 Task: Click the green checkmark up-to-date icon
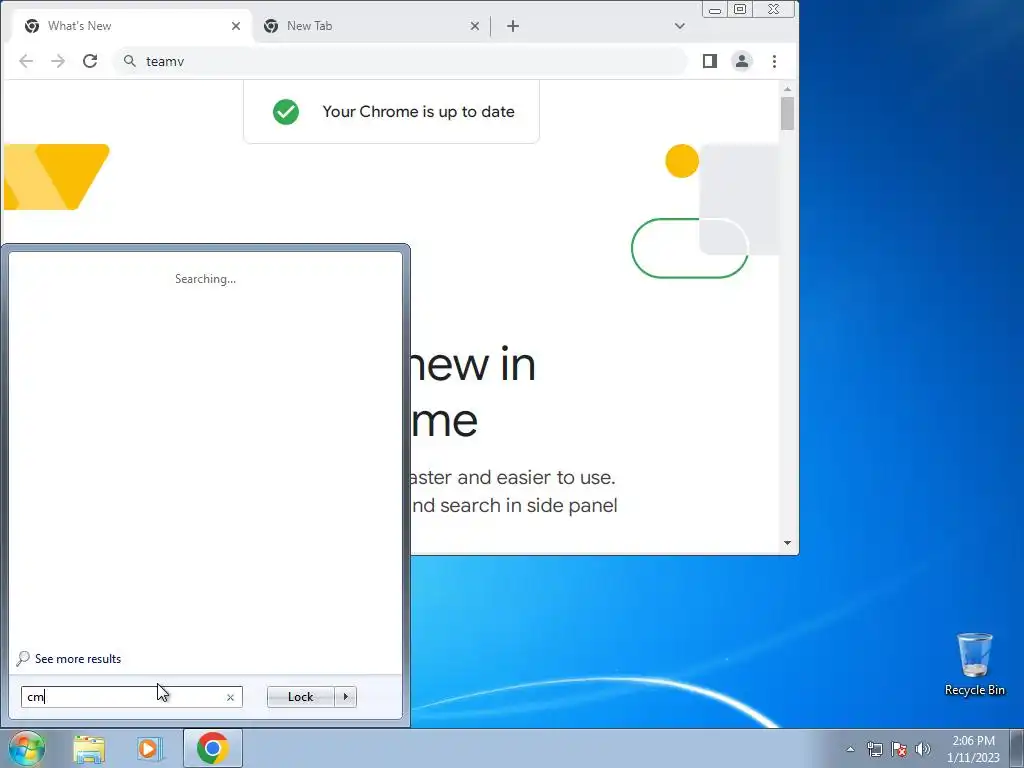pyautogui.click(x=286, y=112)
